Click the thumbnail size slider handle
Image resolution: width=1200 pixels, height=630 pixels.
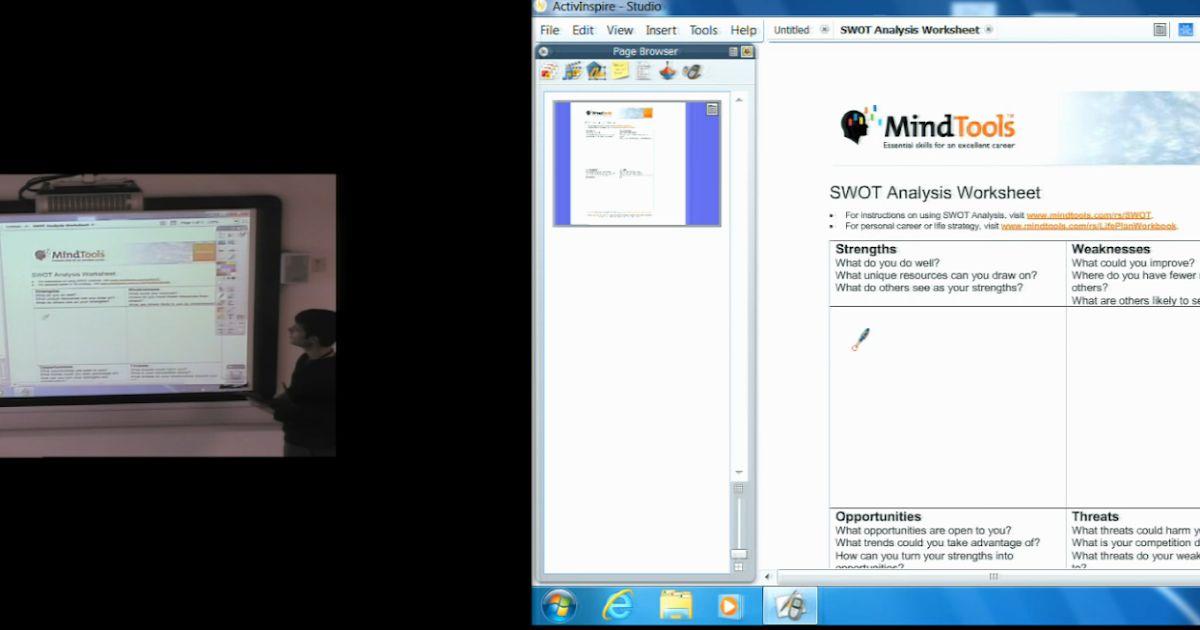pyautogui.click(x=739, y=554)
